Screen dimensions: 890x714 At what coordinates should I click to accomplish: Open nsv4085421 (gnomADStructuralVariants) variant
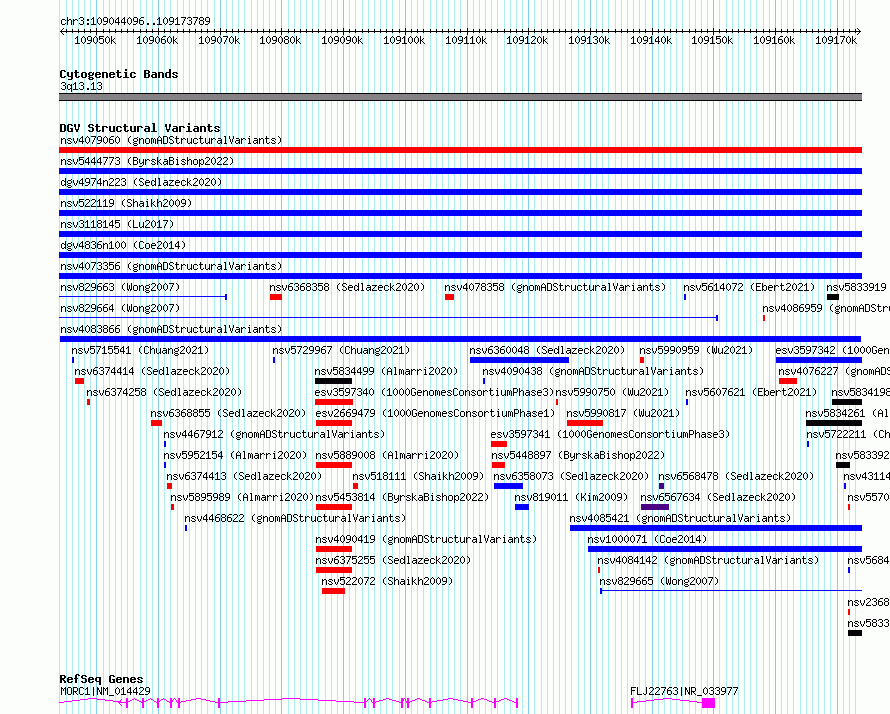coord(680,518)
